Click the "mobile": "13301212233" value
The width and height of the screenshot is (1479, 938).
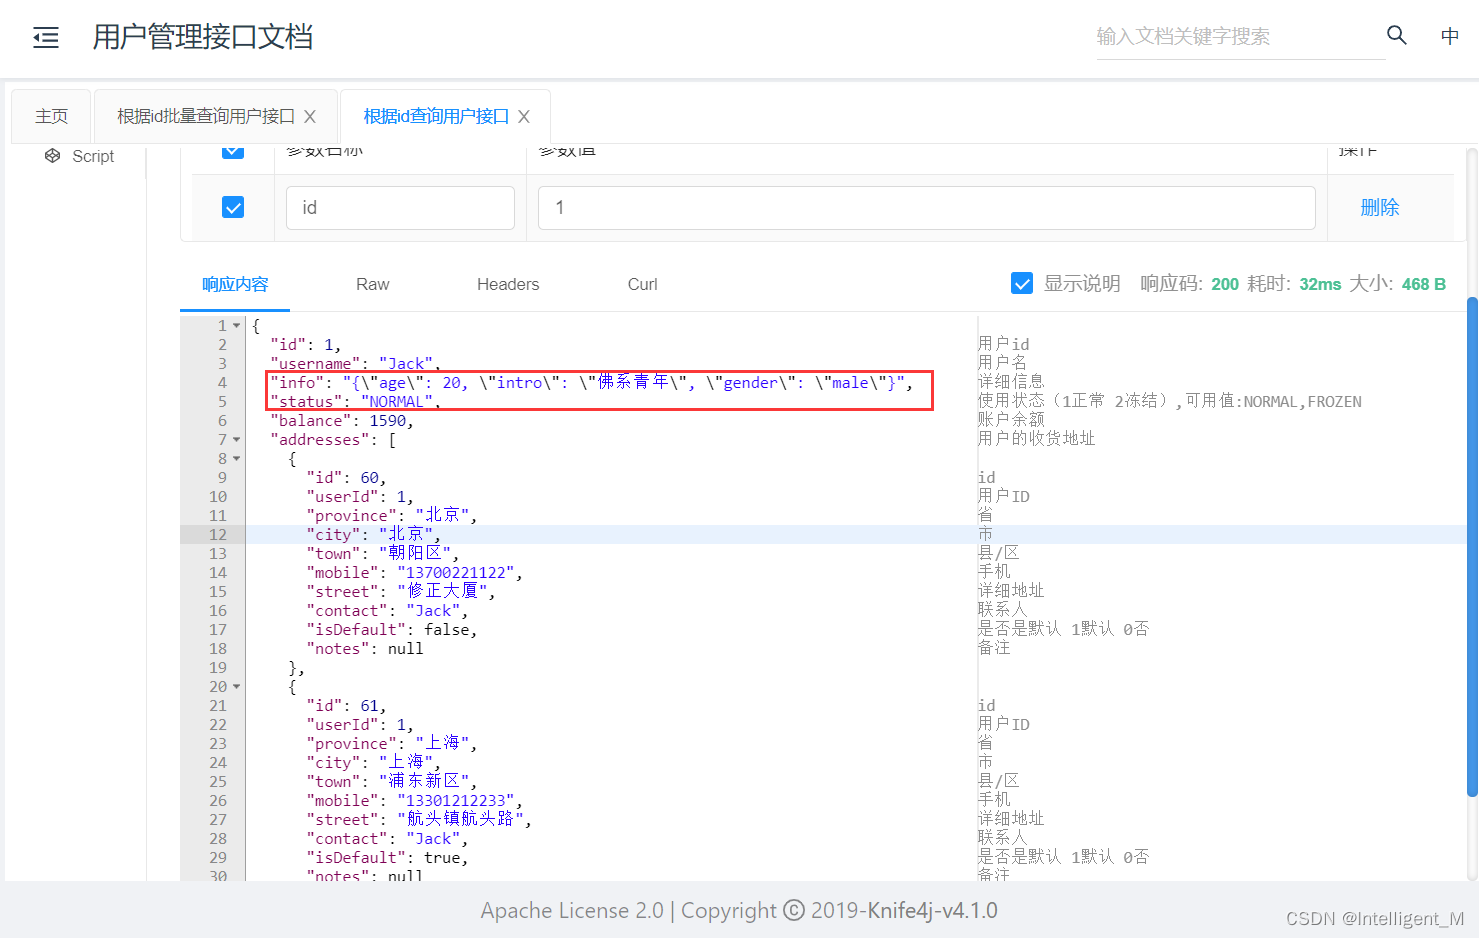[x=456, y=801]
